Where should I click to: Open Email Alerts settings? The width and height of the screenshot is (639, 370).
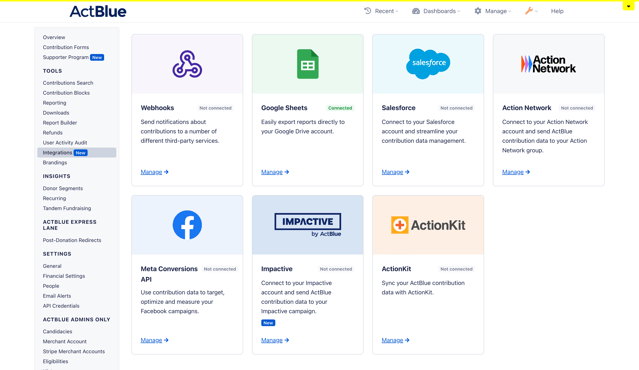[x=57, y=296]
